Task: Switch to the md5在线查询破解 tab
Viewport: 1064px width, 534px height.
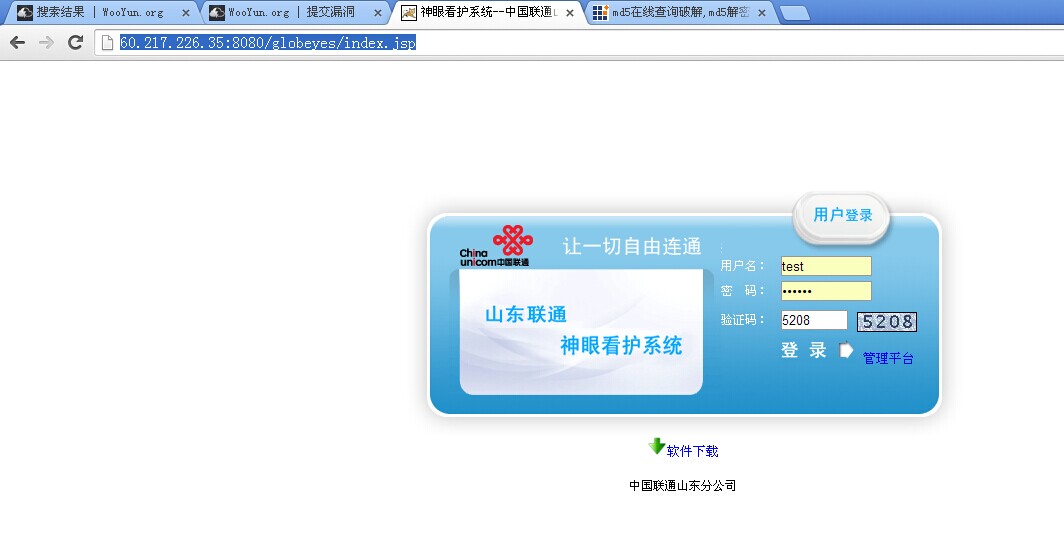Action: 681,12
